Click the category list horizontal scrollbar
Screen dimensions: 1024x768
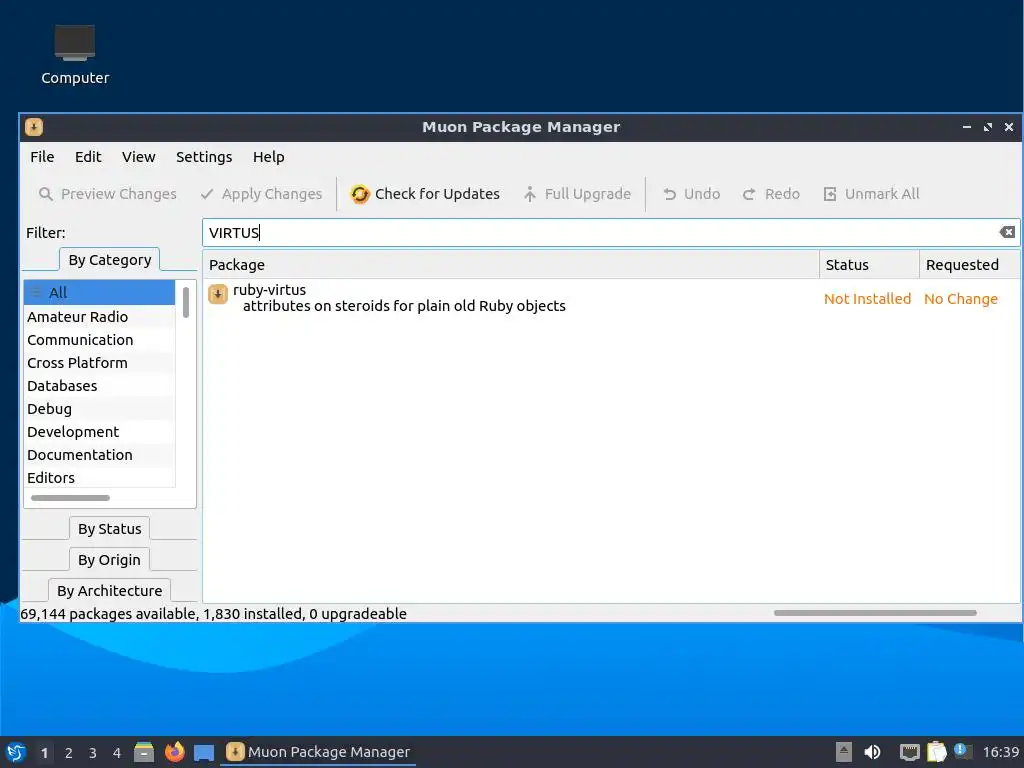coord(71,498)
